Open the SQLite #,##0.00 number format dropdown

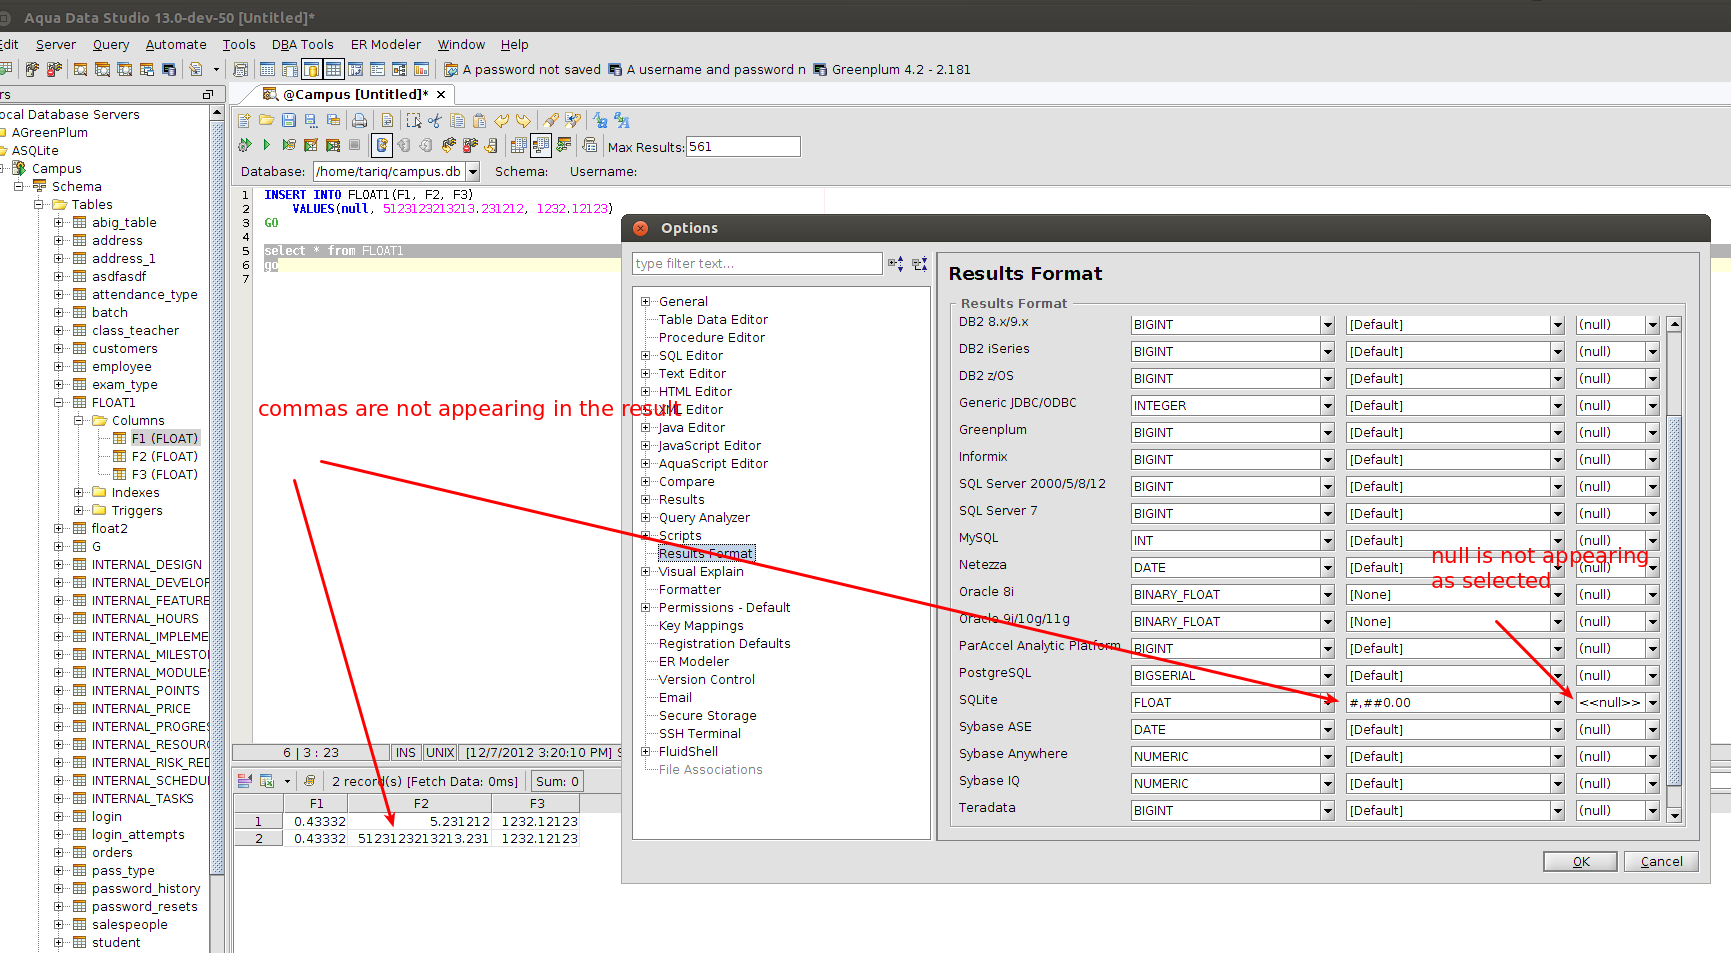tap(1557, 703)
